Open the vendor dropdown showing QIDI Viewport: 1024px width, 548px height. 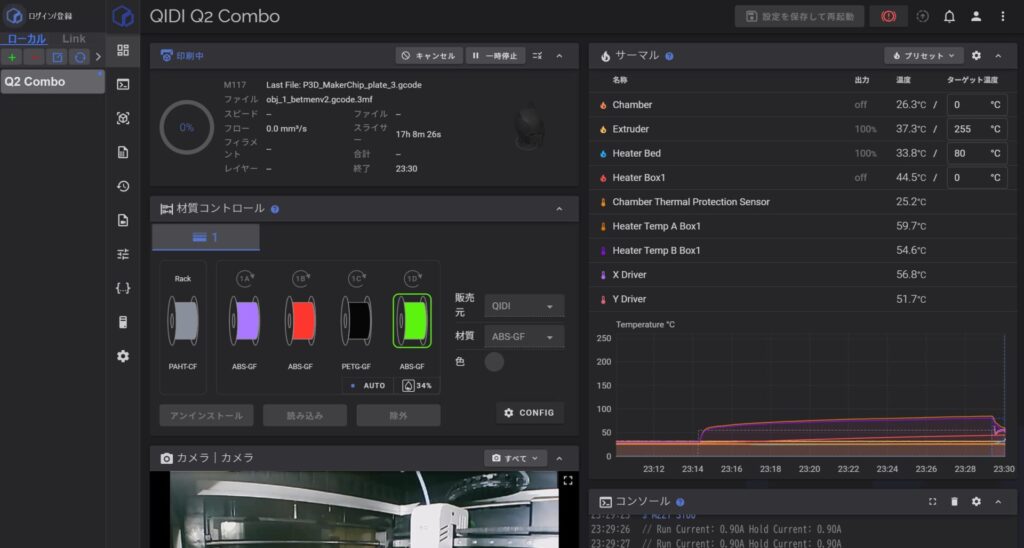point(524,306)
